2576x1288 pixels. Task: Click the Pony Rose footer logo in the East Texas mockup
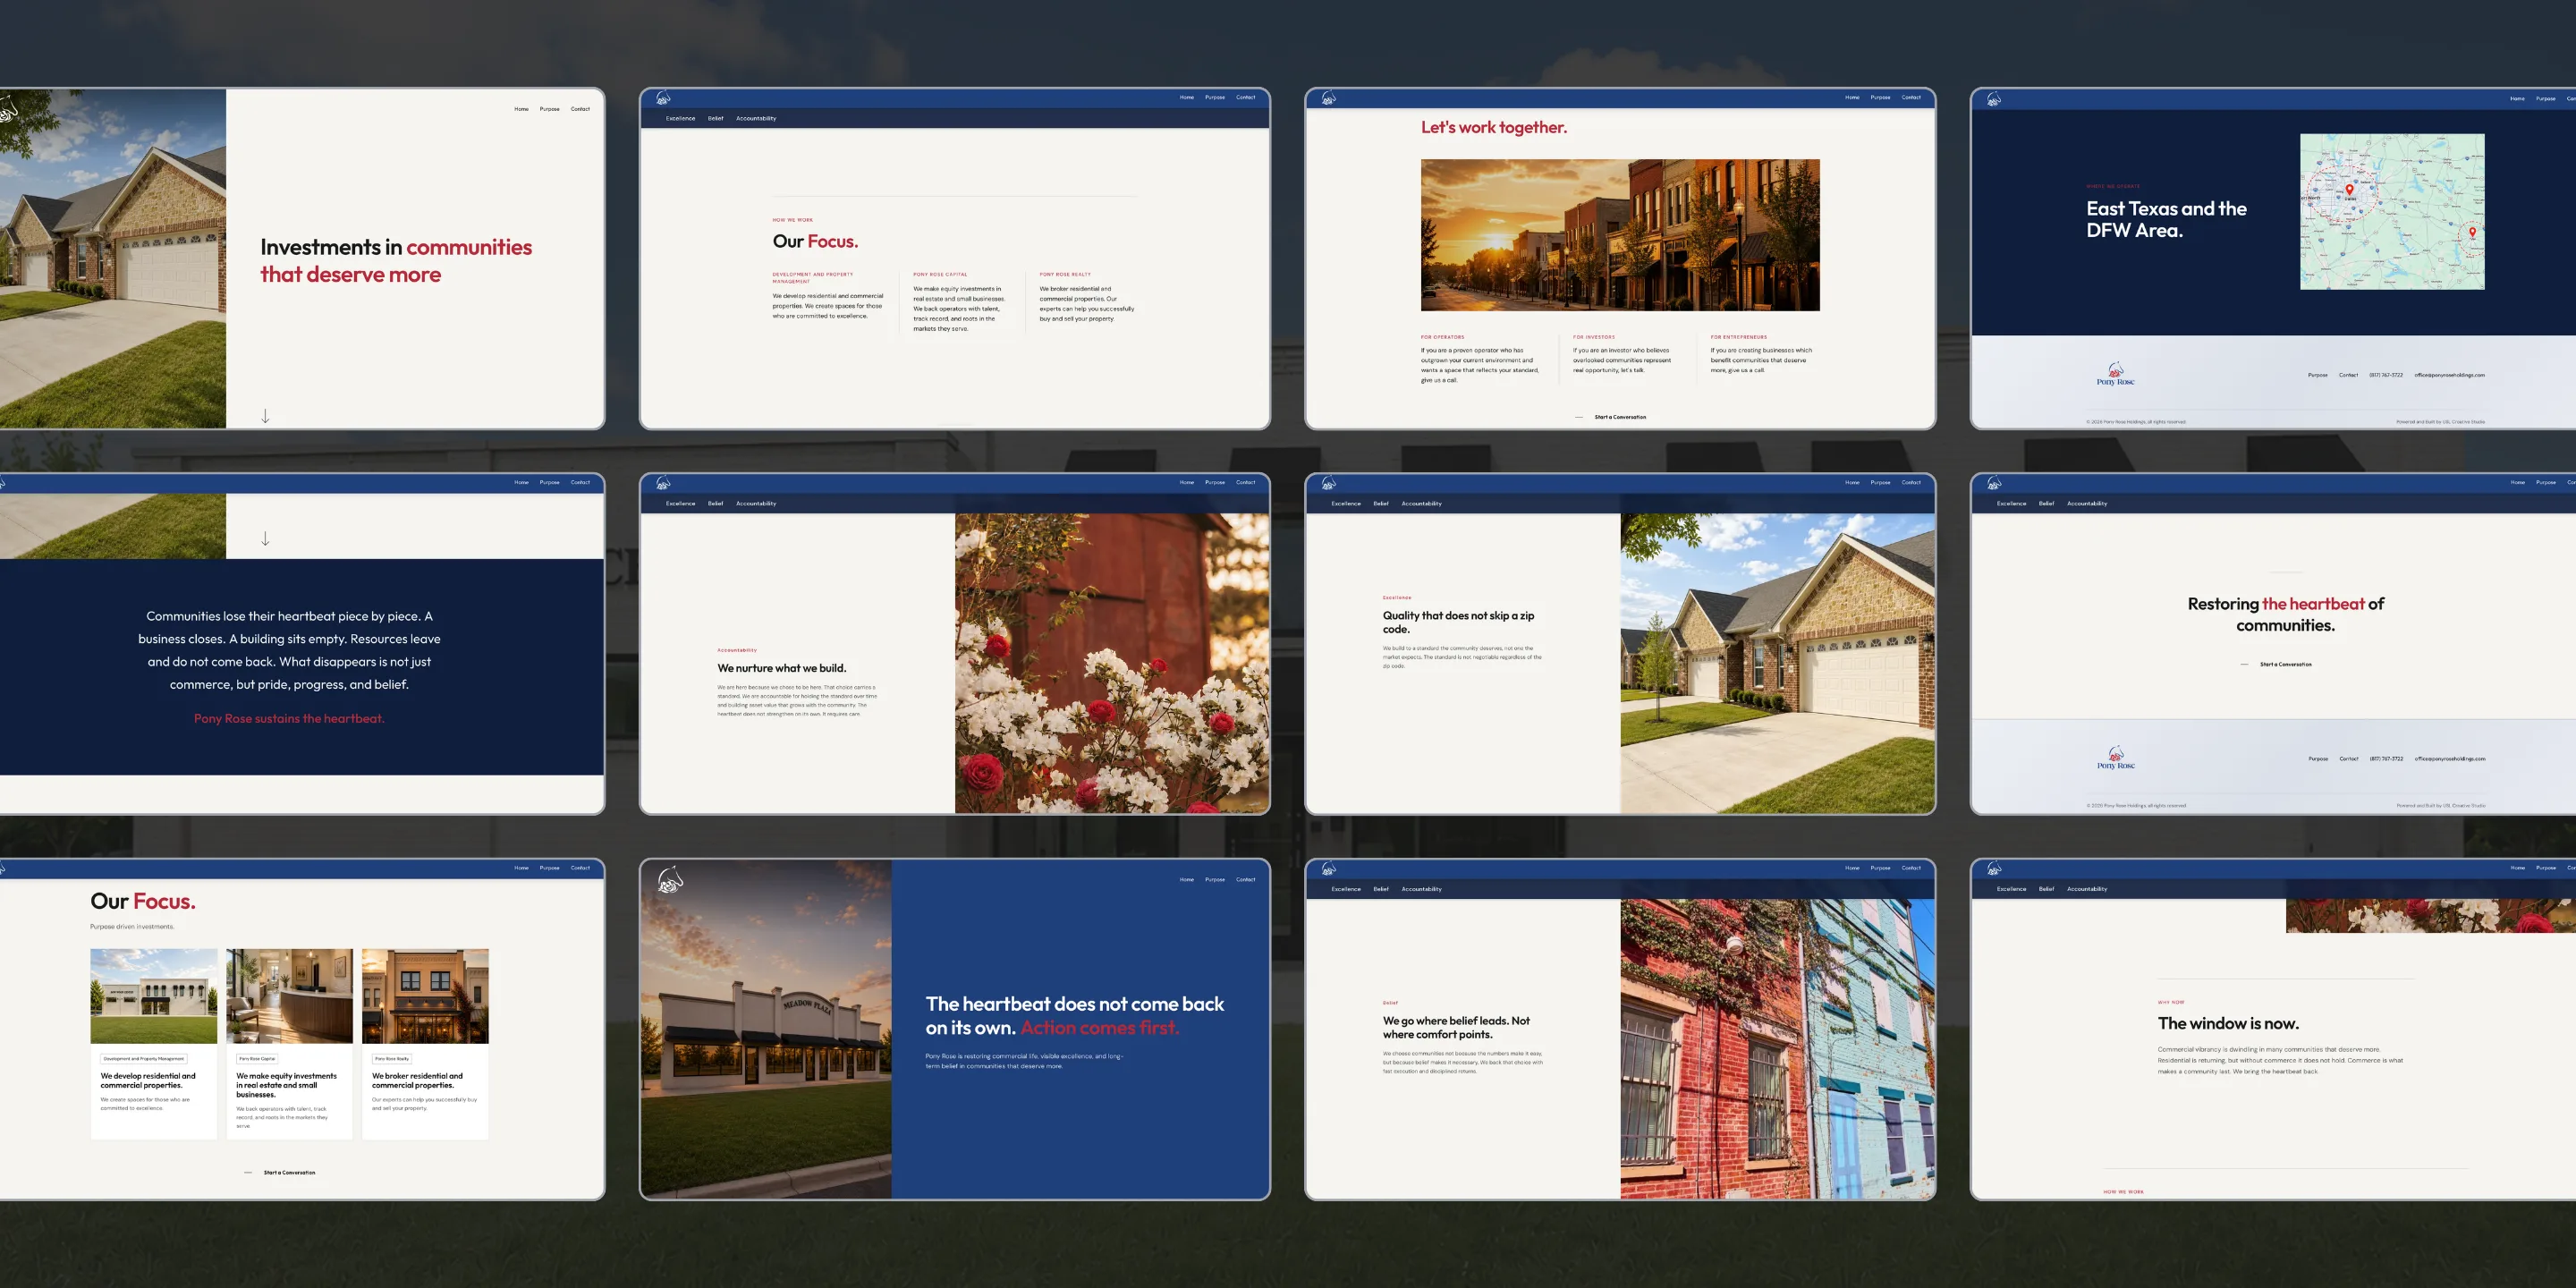pyautogui.click(x=2115, y=375)
